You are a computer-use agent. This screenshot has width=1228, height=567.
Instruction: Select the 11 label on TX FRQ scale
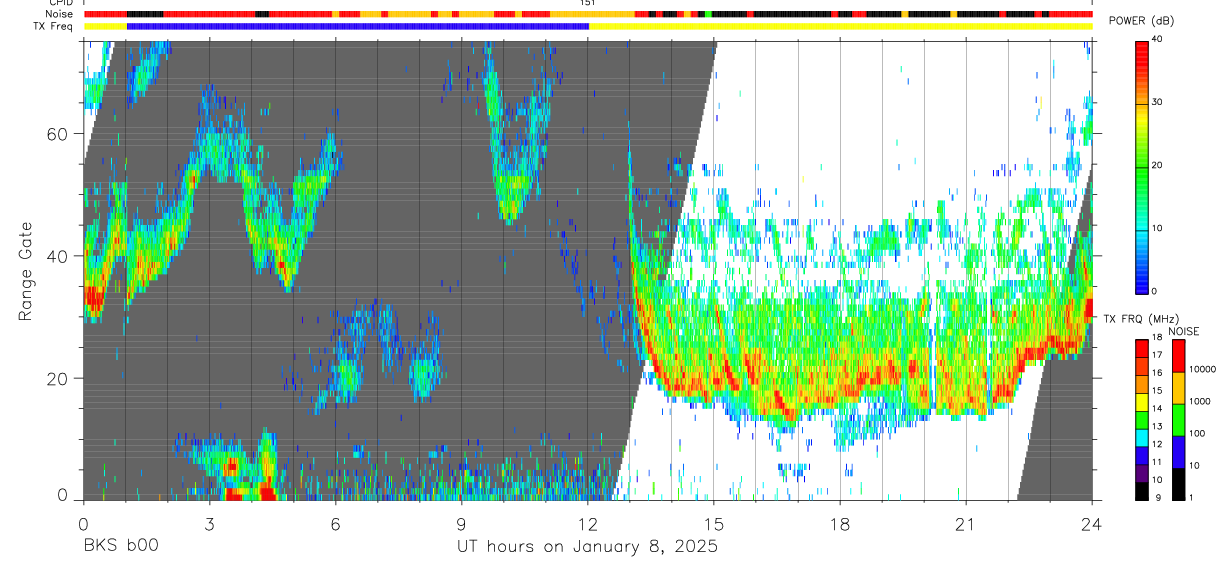tap(1157, 461)
